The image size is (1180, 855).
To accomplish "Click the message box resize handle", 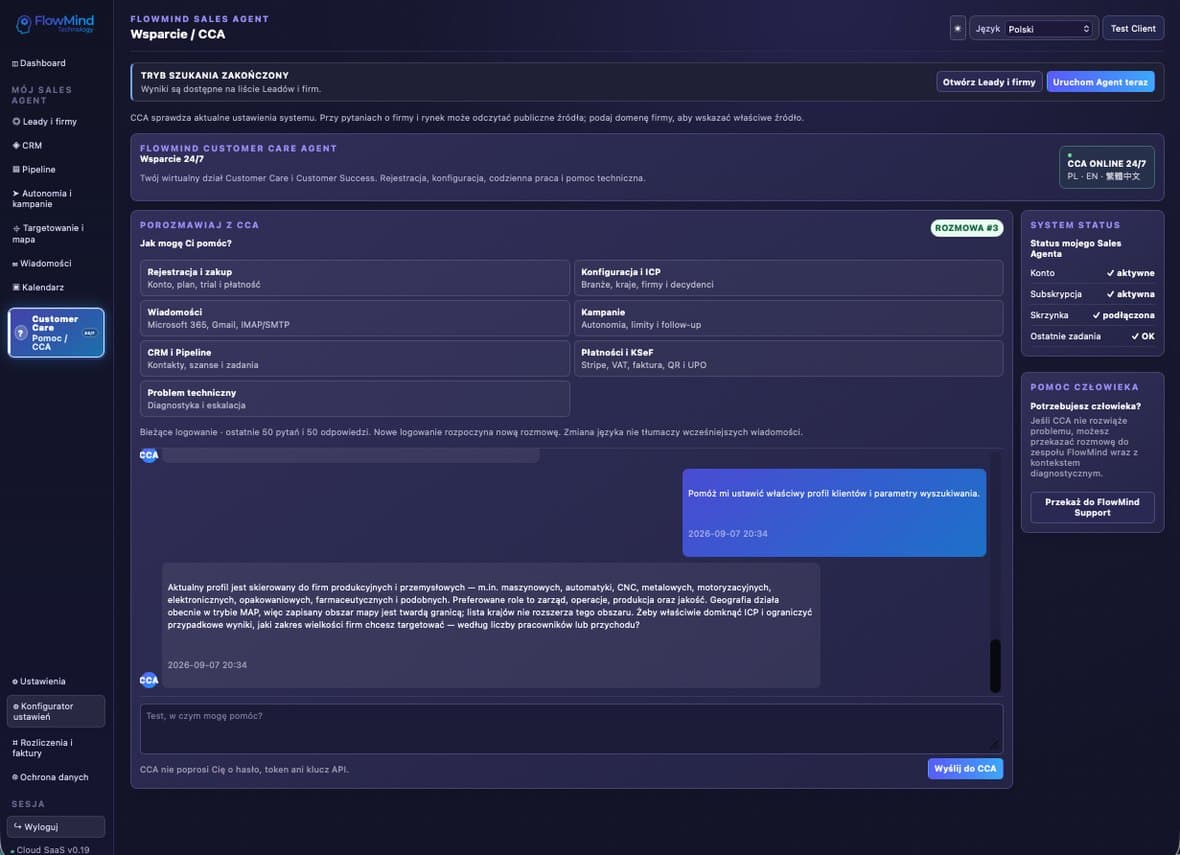I will point(996,746).
